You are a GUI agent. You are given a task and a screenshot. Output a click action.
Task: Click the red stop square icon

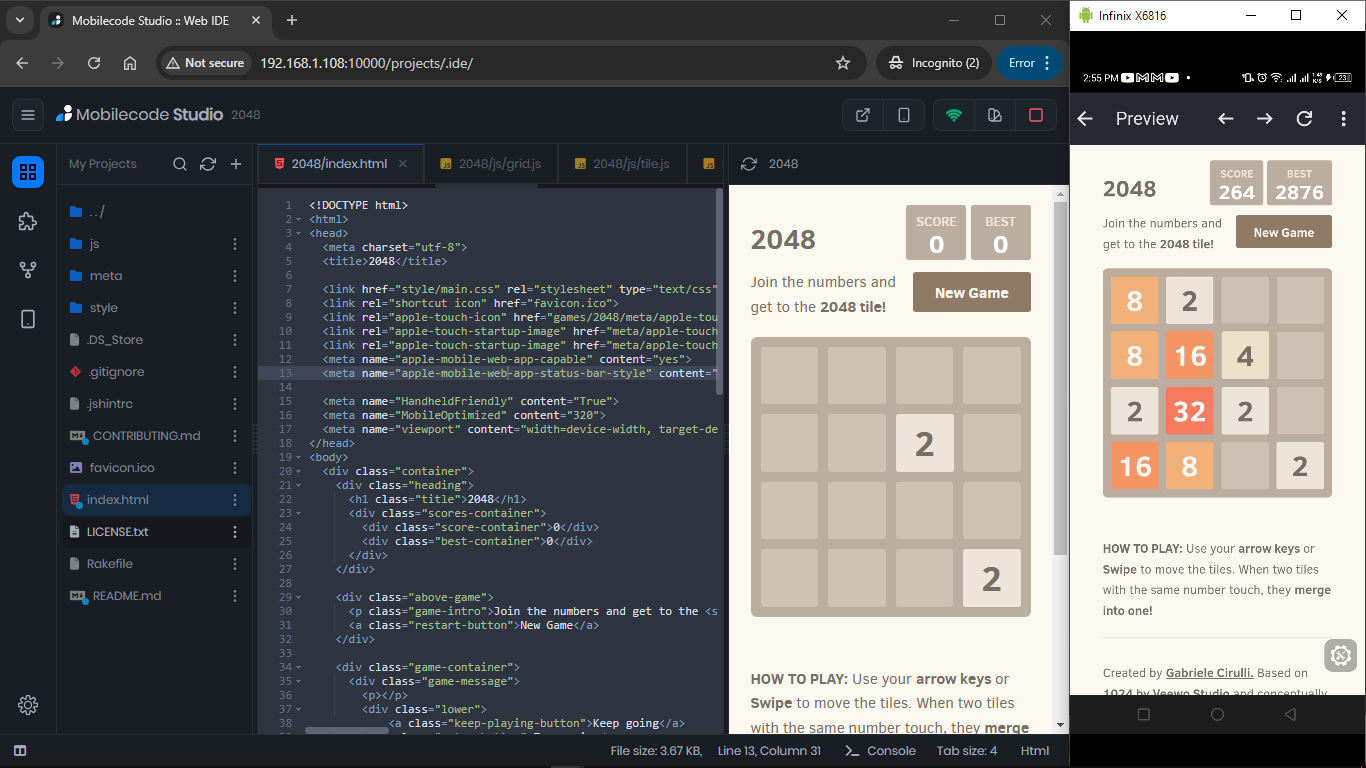point(1036,115)
